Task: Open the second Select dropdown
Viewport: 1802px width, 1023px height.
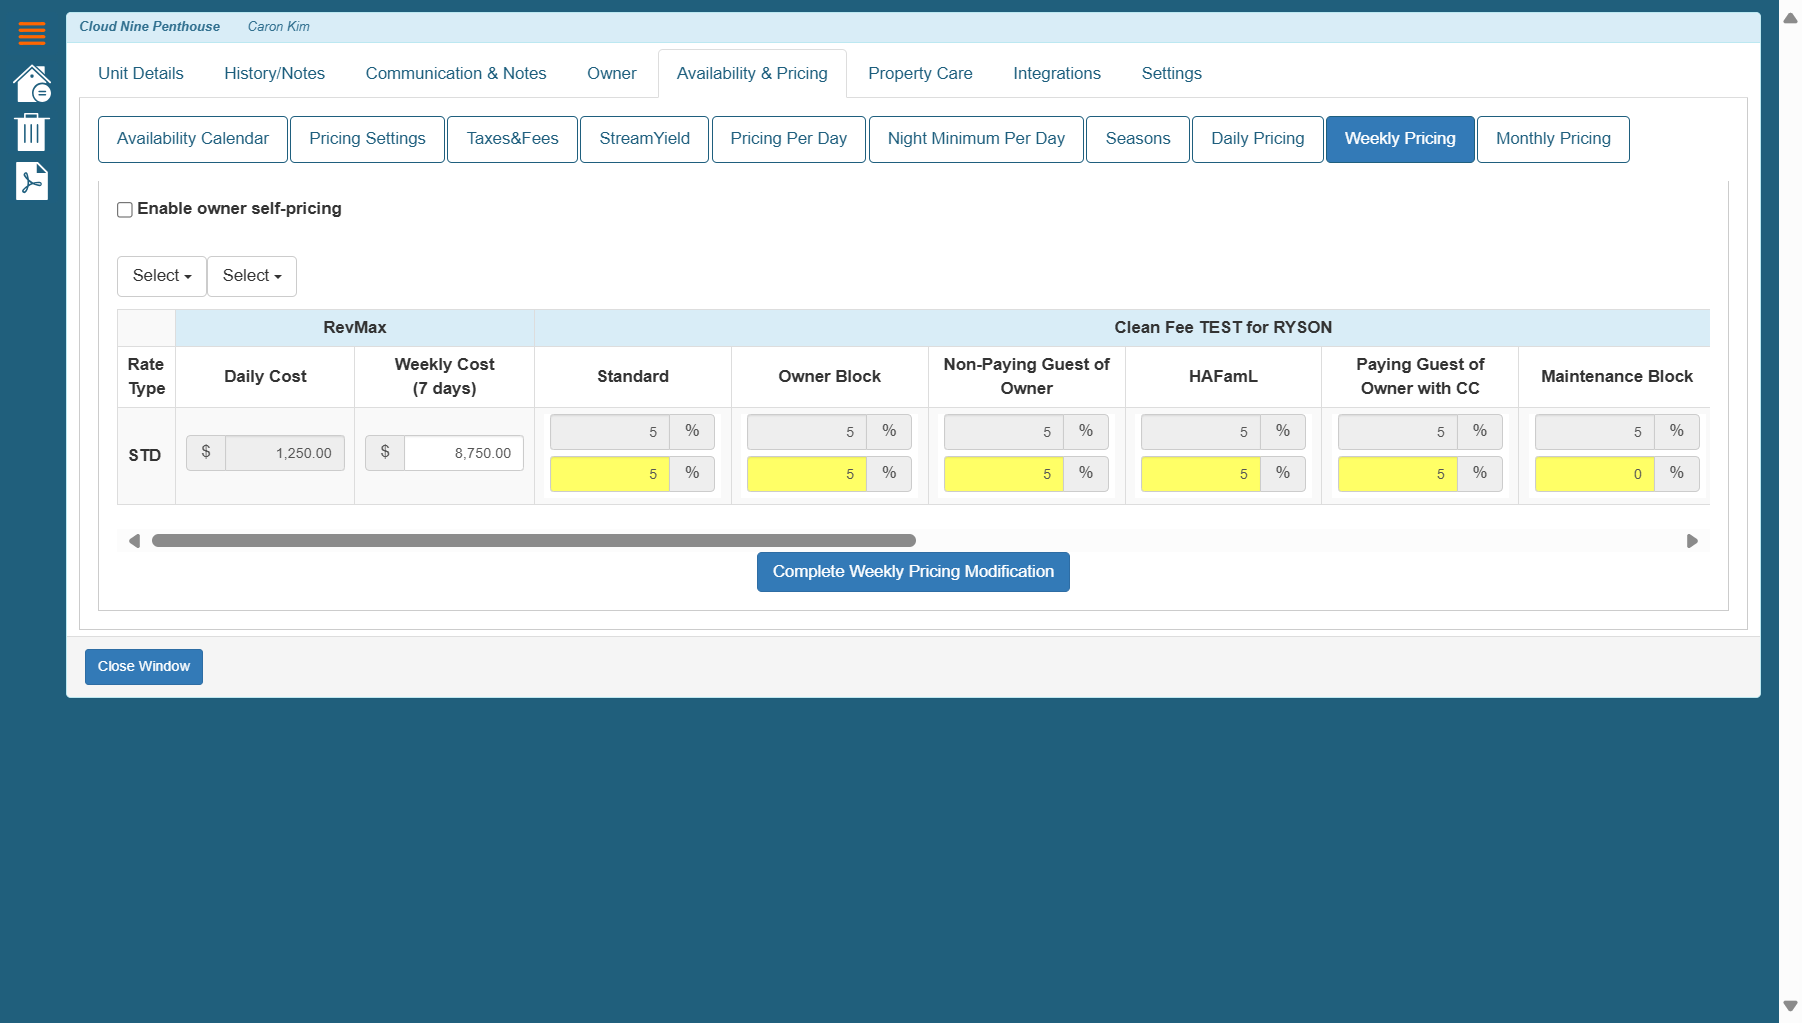Action: (x=252, y=276)
